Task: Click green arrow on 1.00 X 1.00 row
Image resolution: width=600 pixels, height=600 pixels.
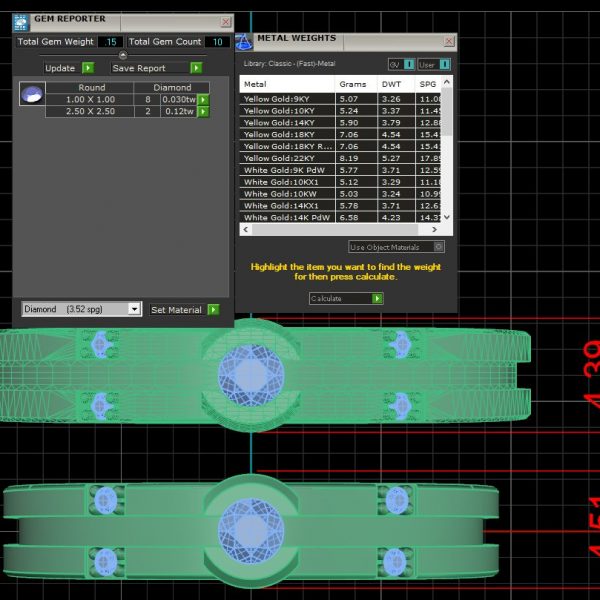Action: coord(203,100)
